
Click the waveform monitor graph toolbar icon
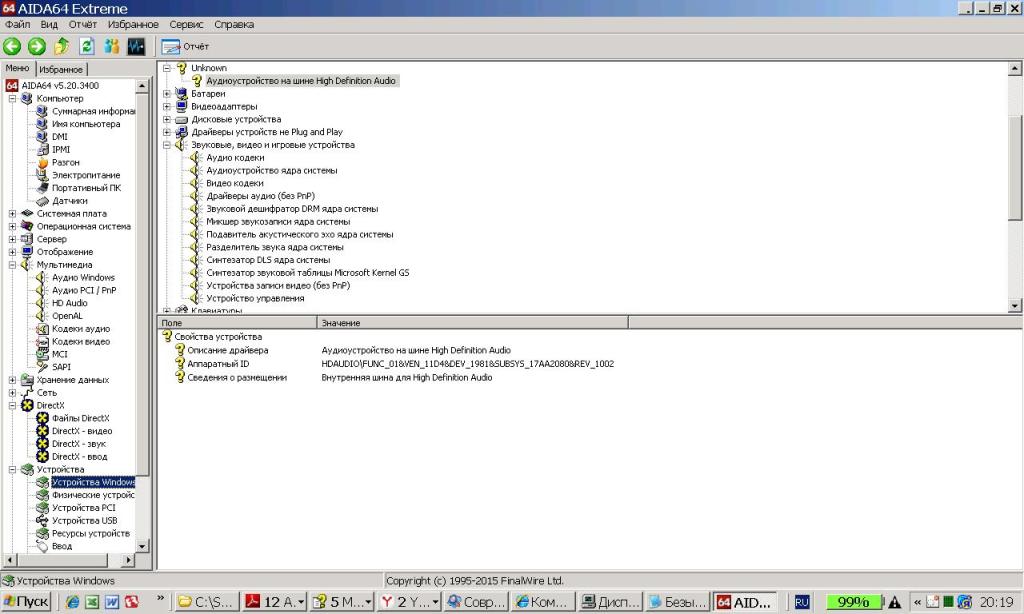pyautogui.click(x=136, y=46)
